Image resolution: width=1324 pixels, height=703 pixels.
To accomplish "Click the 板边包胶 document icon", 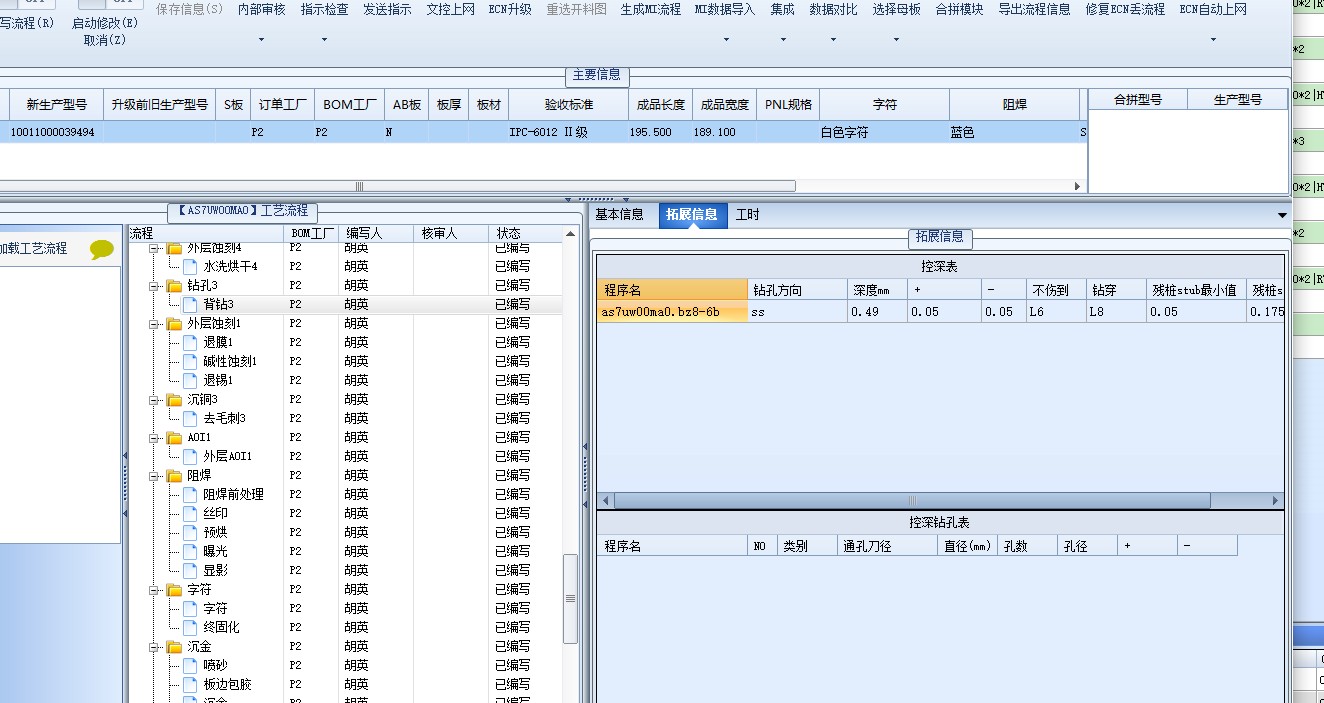I will pos(191,685).
